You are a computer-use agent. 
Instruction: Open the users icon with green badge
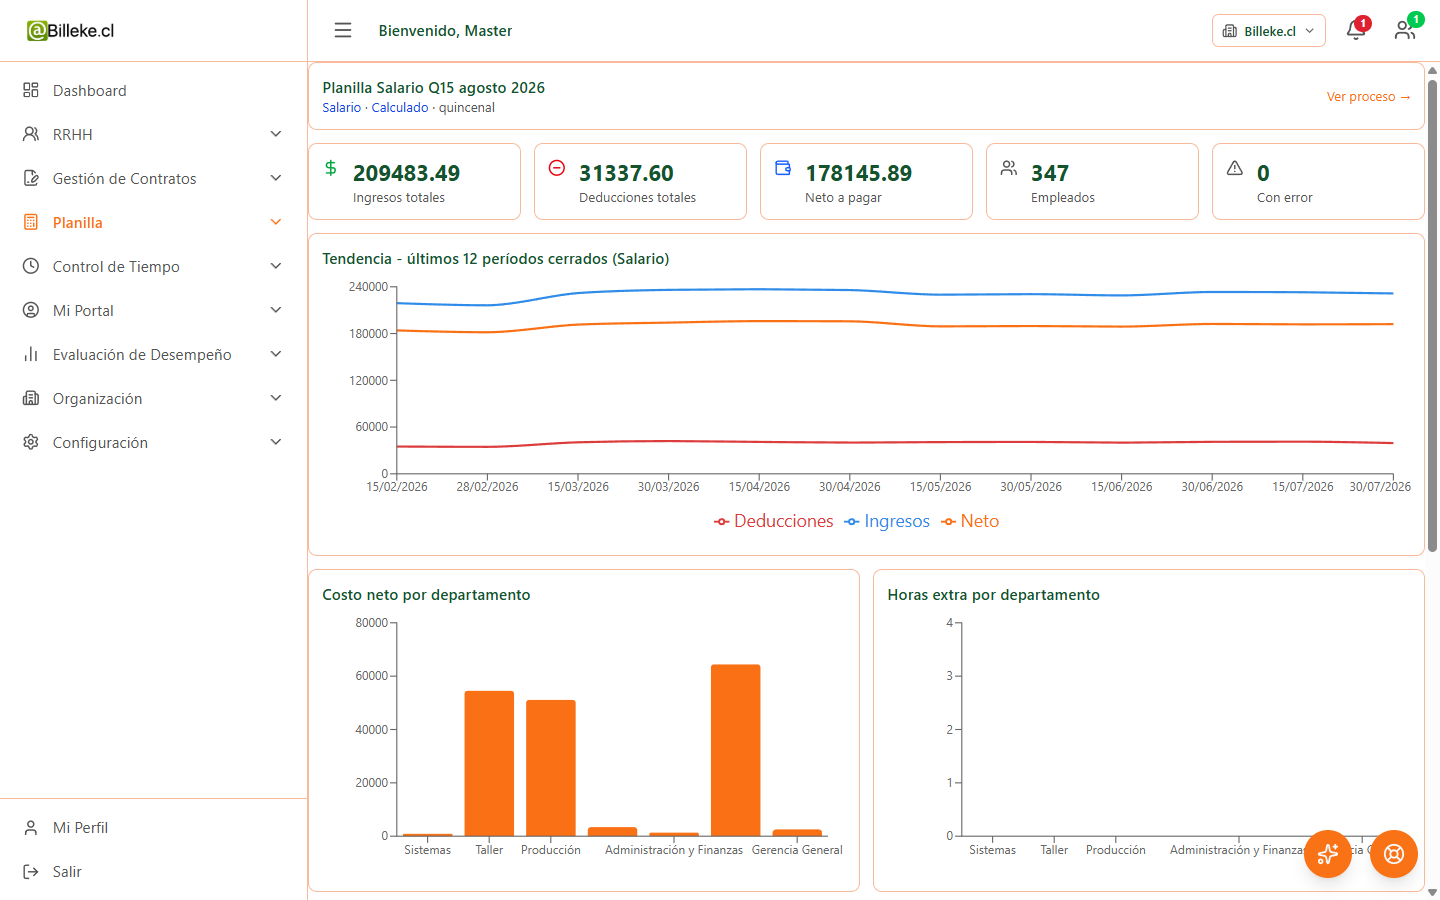coord(1405,30)
